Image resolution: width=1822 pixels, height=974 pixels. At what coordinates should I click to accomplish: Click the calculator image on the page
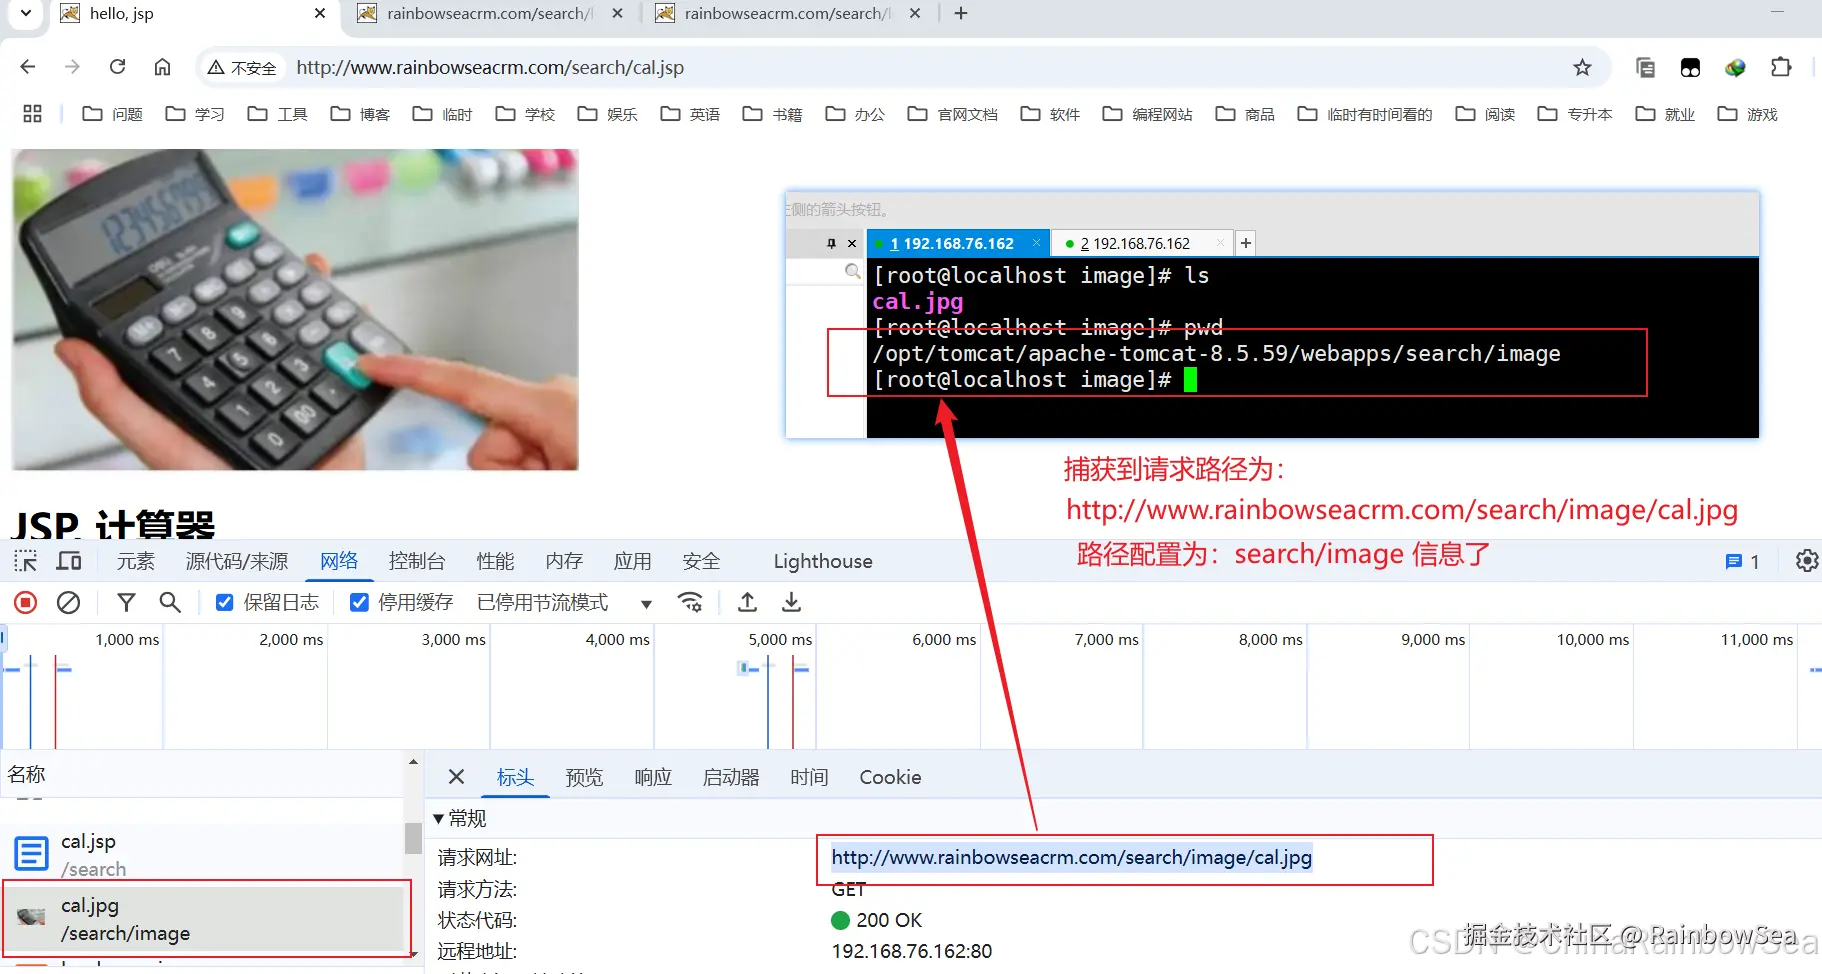pyautogui.click(x=295, y=309)
